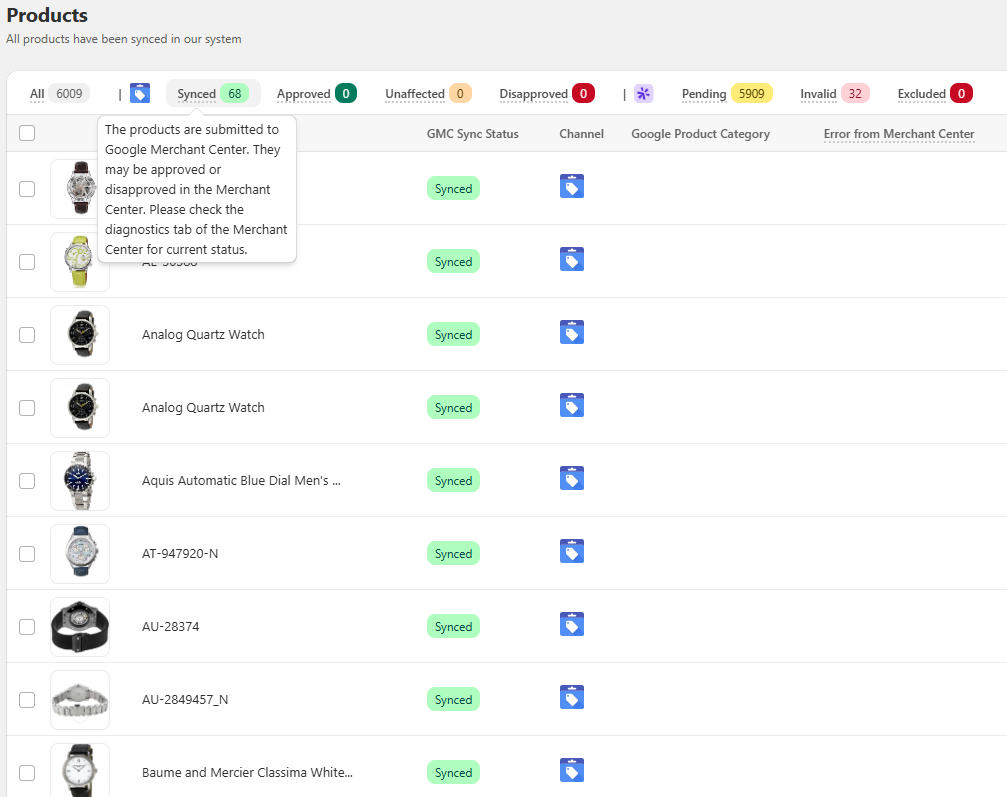Click the silver AU-2849457_N bracelet watch thumbnail
This screenshot has width=1007, height=797.
tap(80, 700)
